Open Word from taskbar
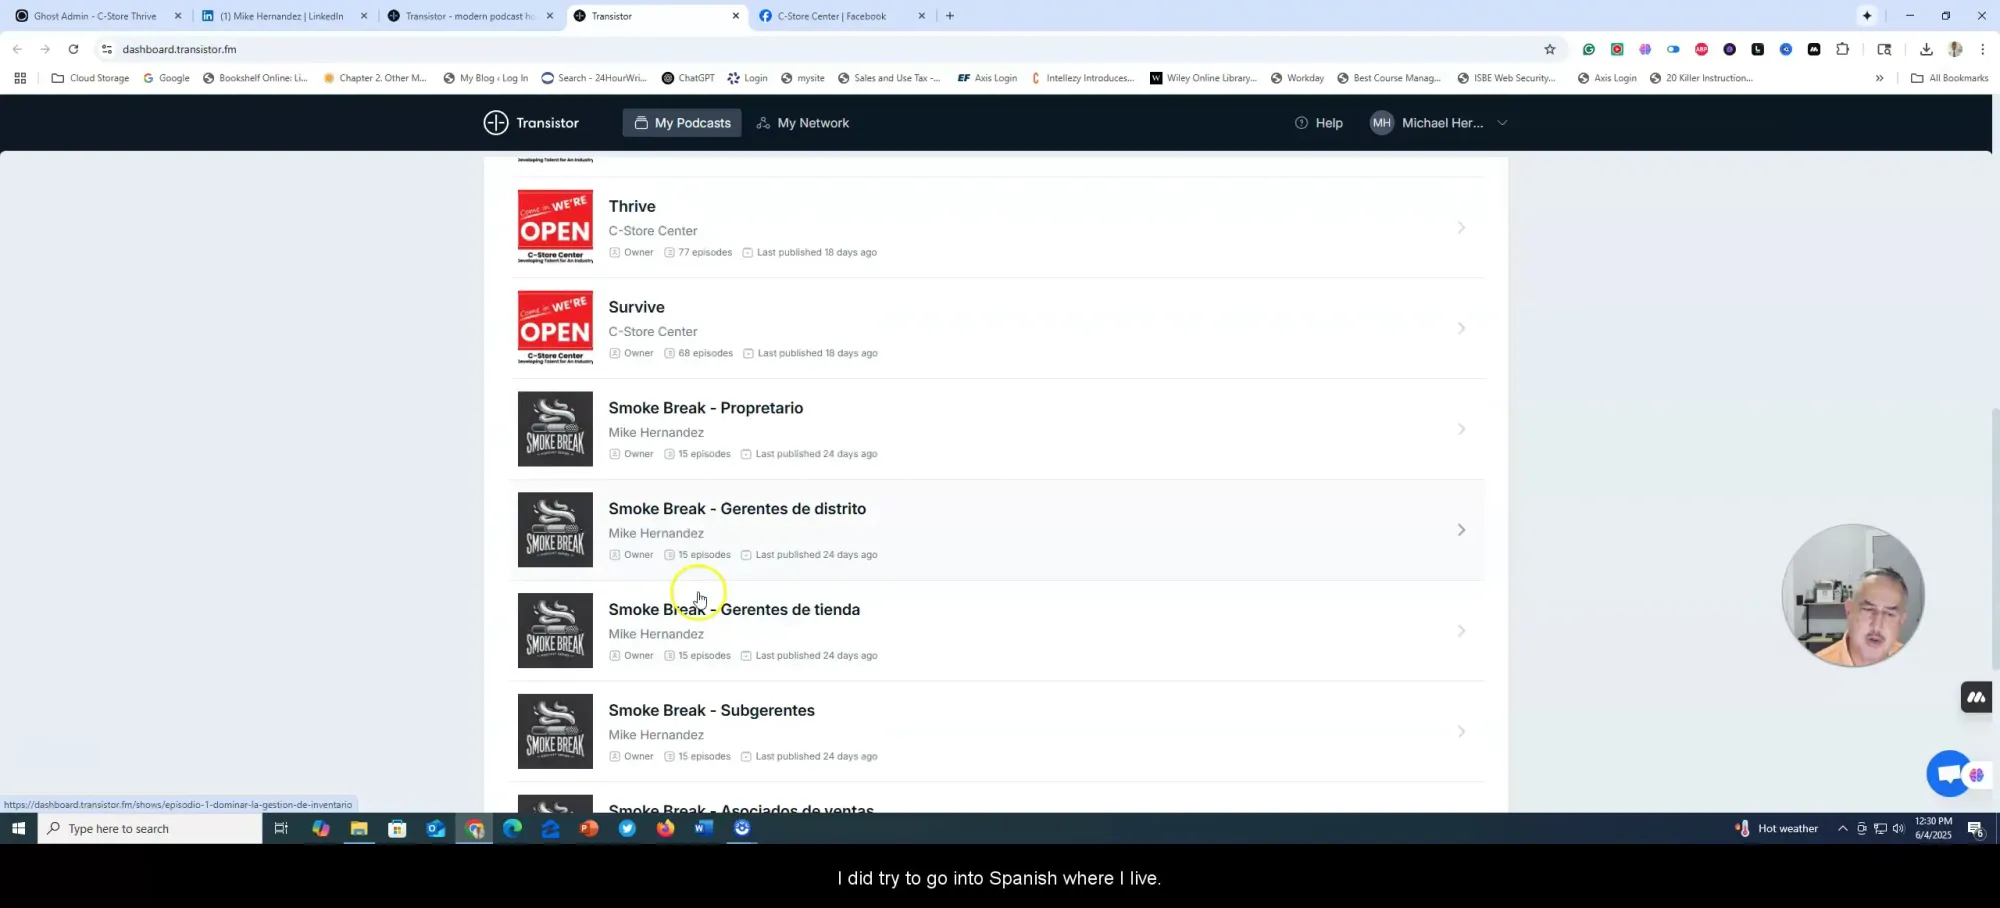Screen dimensions: 2000x908 704,828
